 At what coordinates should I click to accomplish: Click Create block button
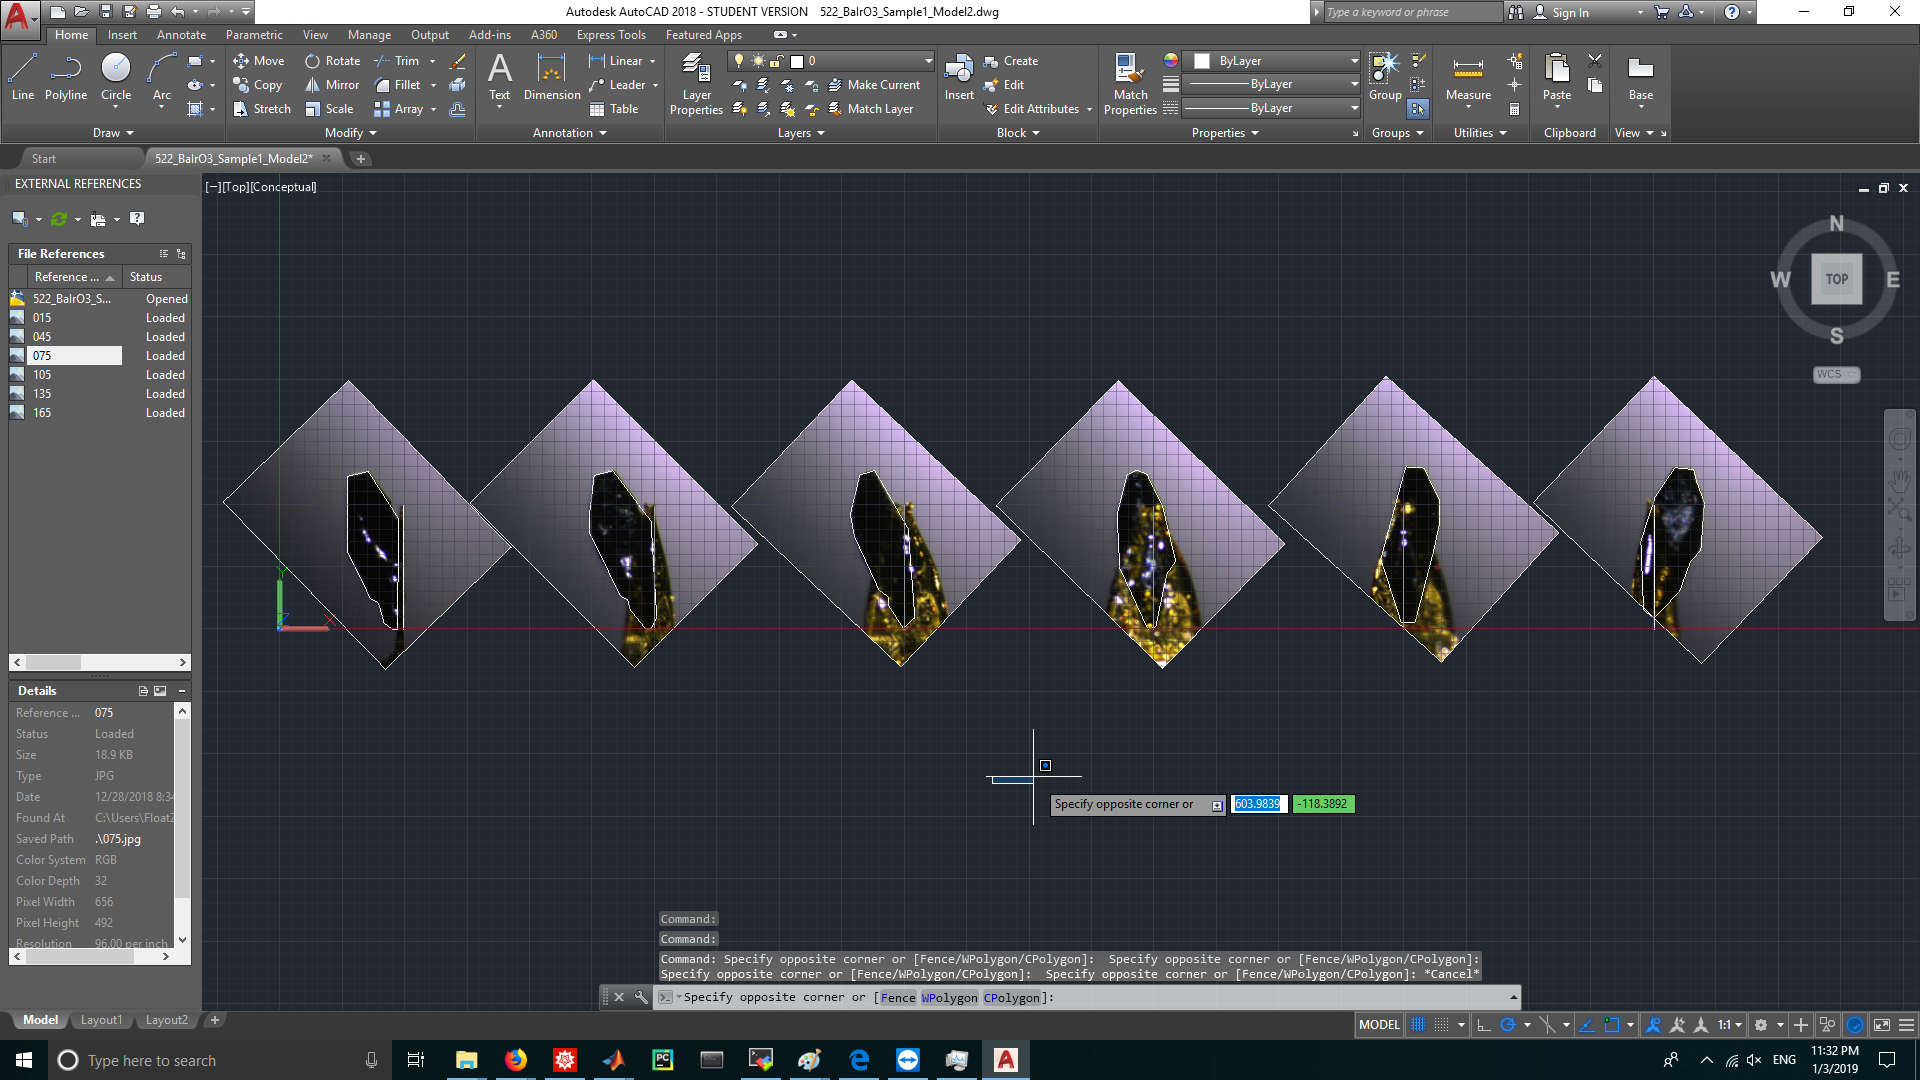[1011, 61]
